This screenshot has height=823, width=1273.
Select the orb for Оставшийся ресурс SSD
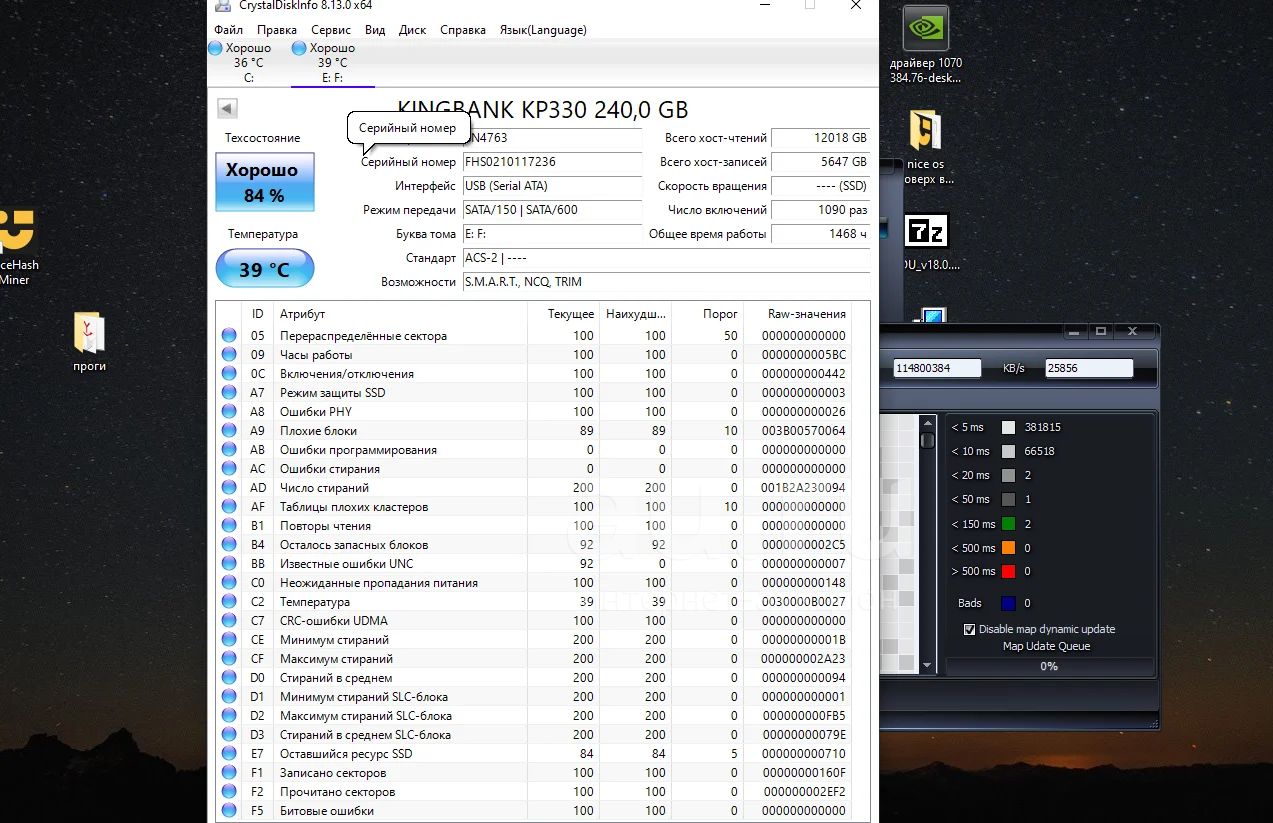pos(230,754)
